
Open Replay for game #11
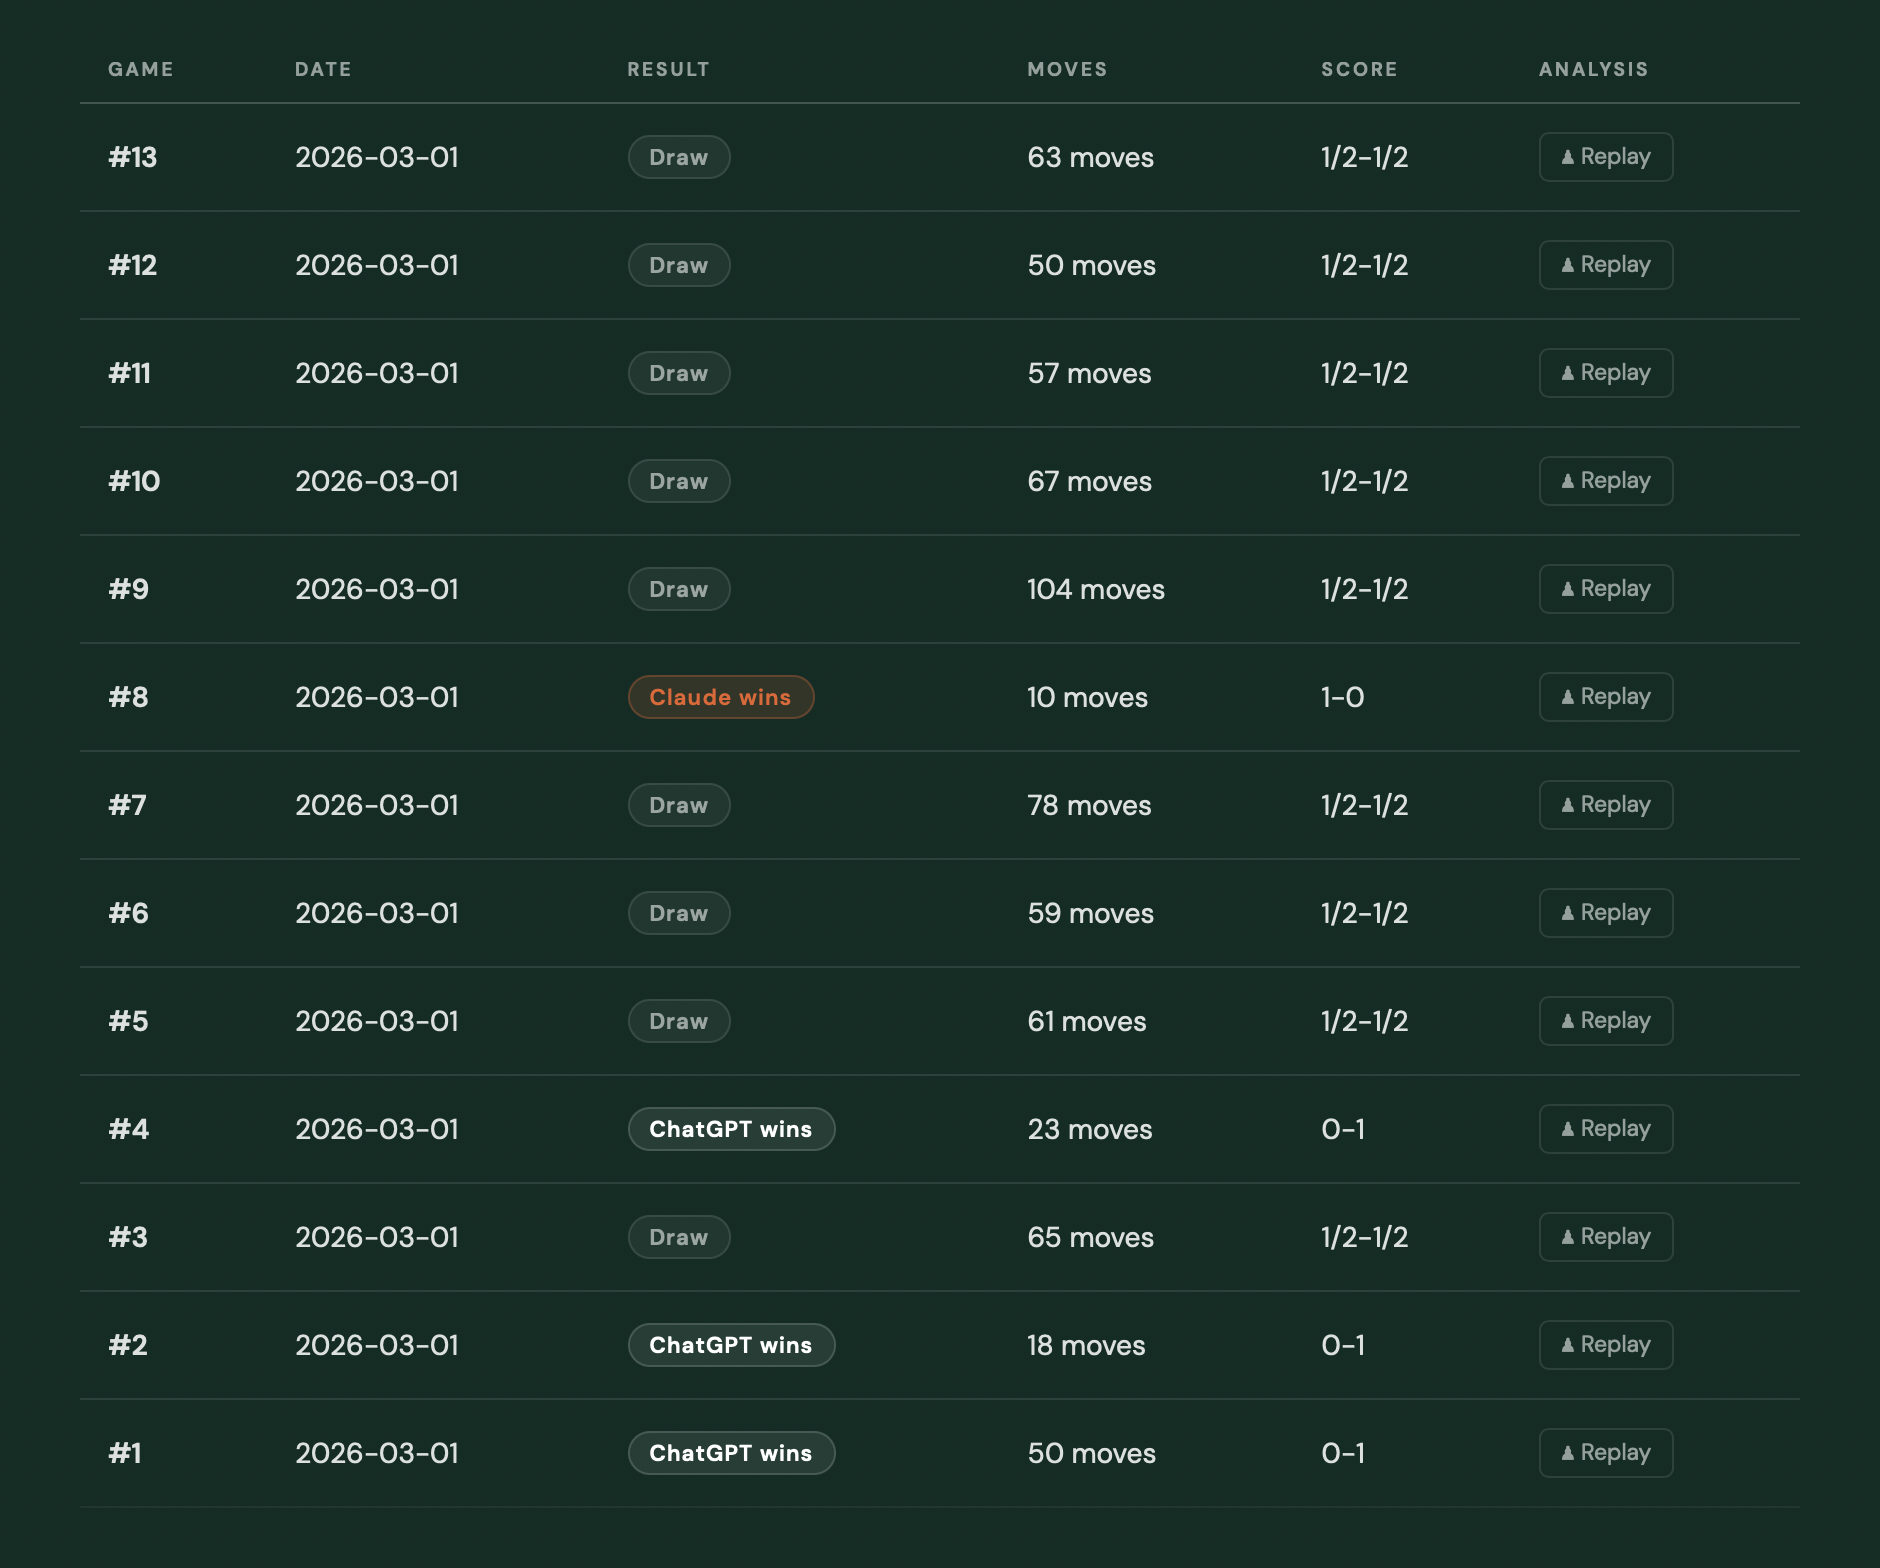[1605, 373]
